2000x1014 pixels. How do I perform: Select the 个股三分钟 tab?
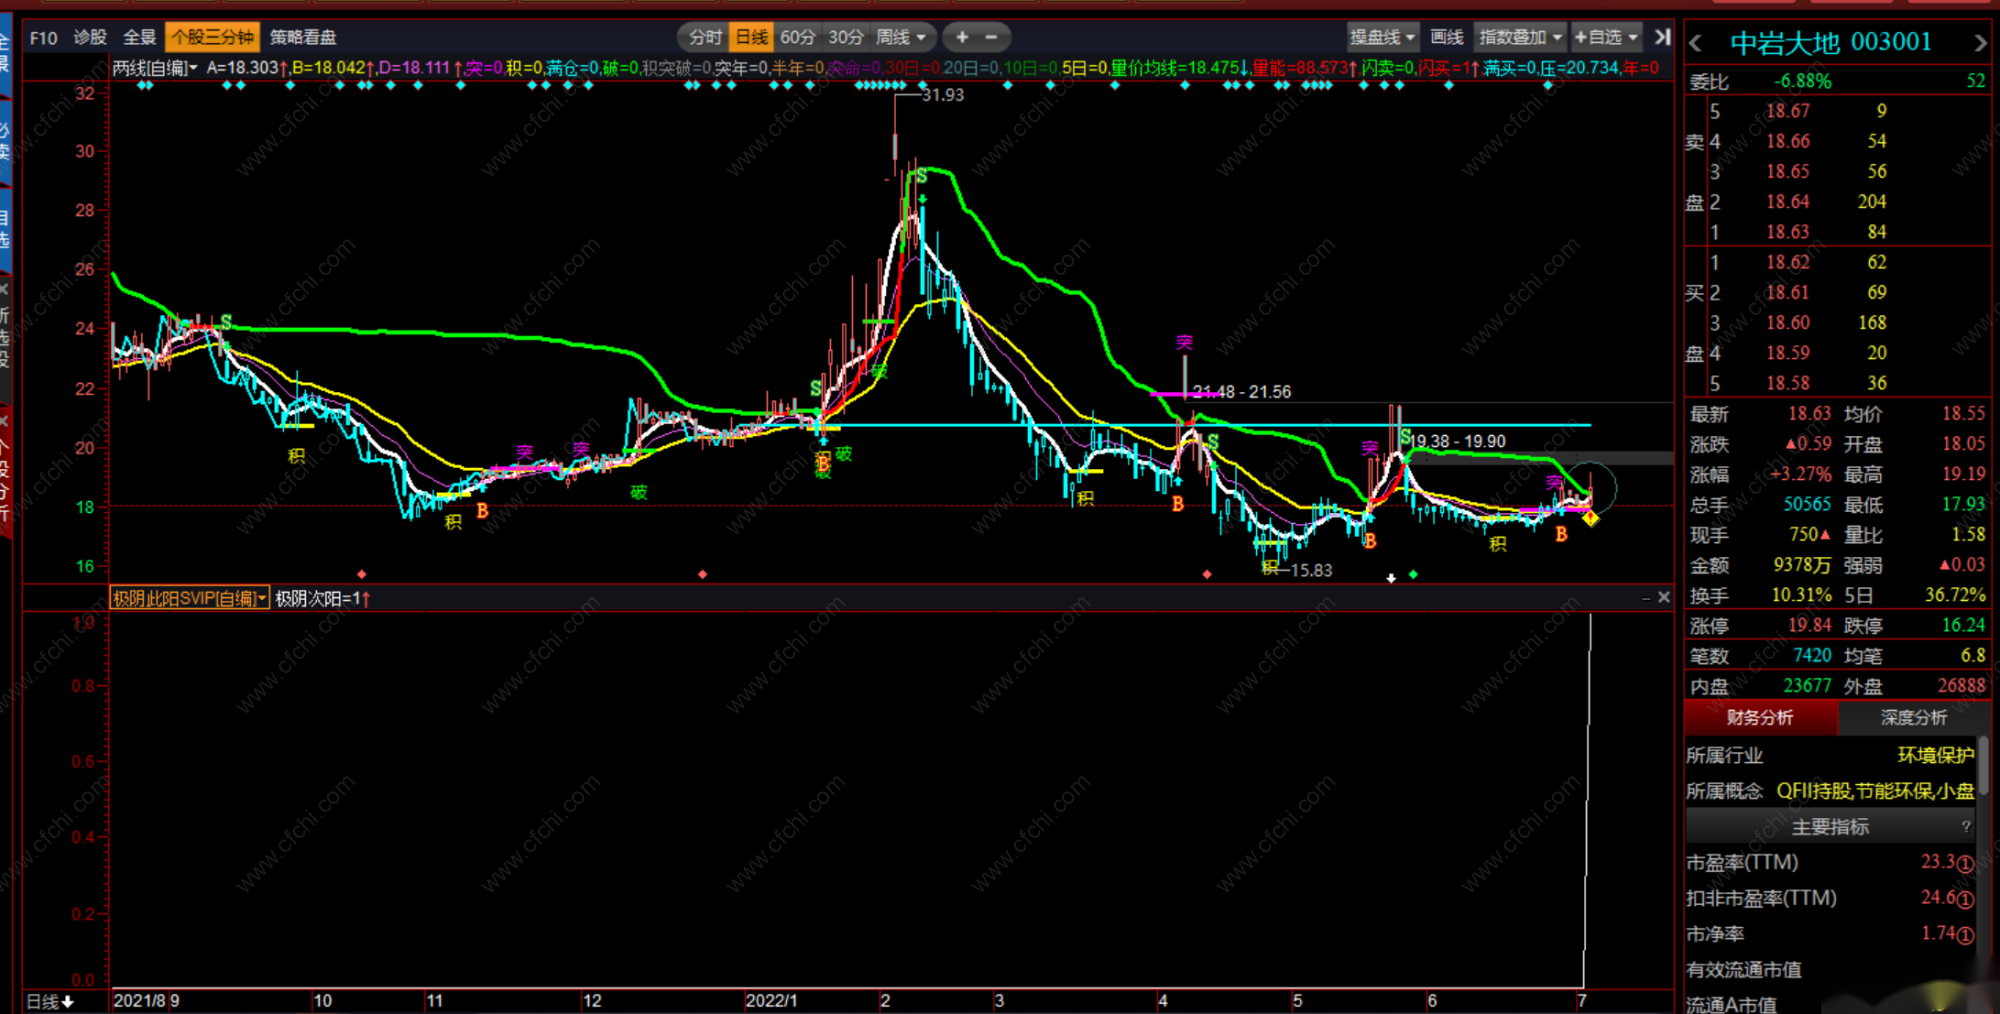pos(212,37)
